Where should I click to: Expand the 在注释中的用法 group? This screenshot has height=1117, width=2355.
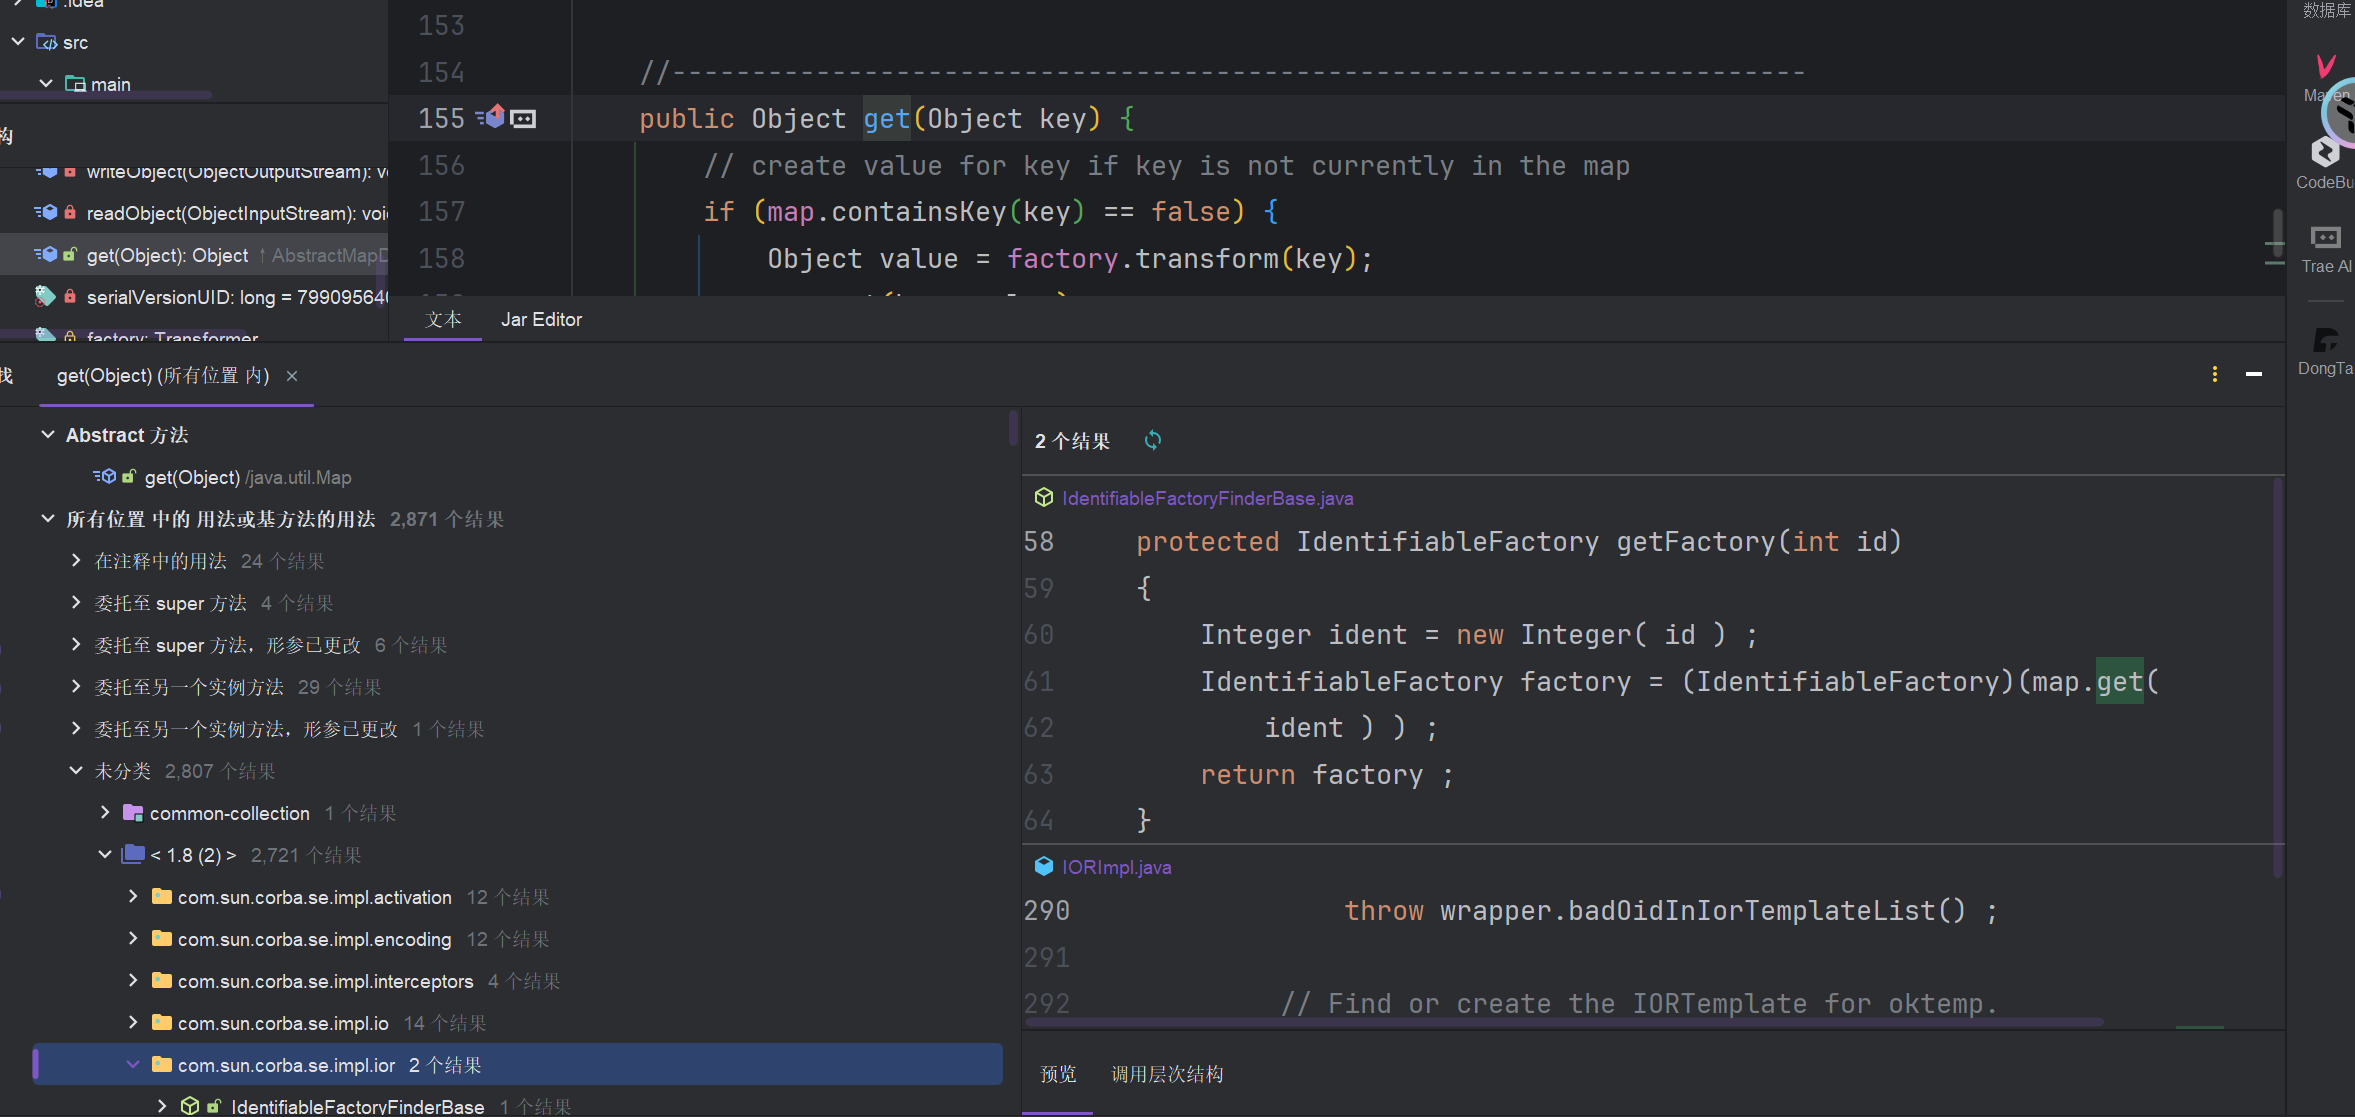(x=76, y=561)
